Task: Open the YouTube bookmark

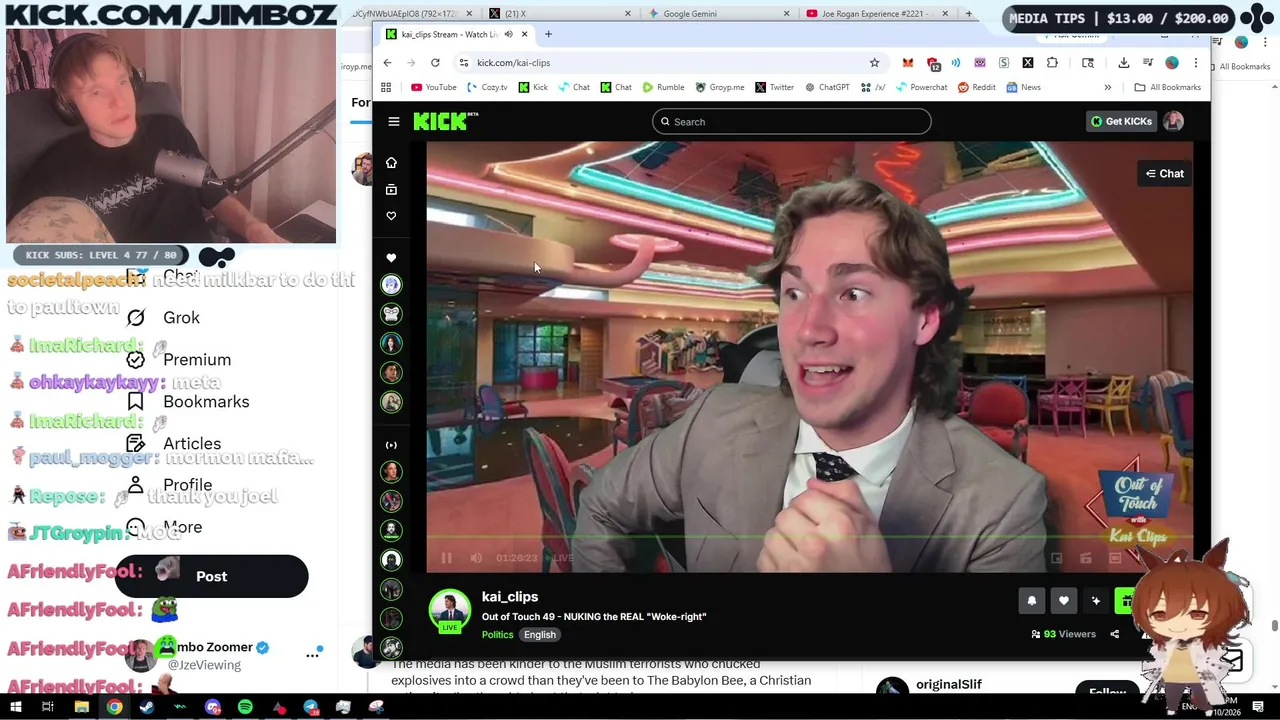Action: [434, 87]
